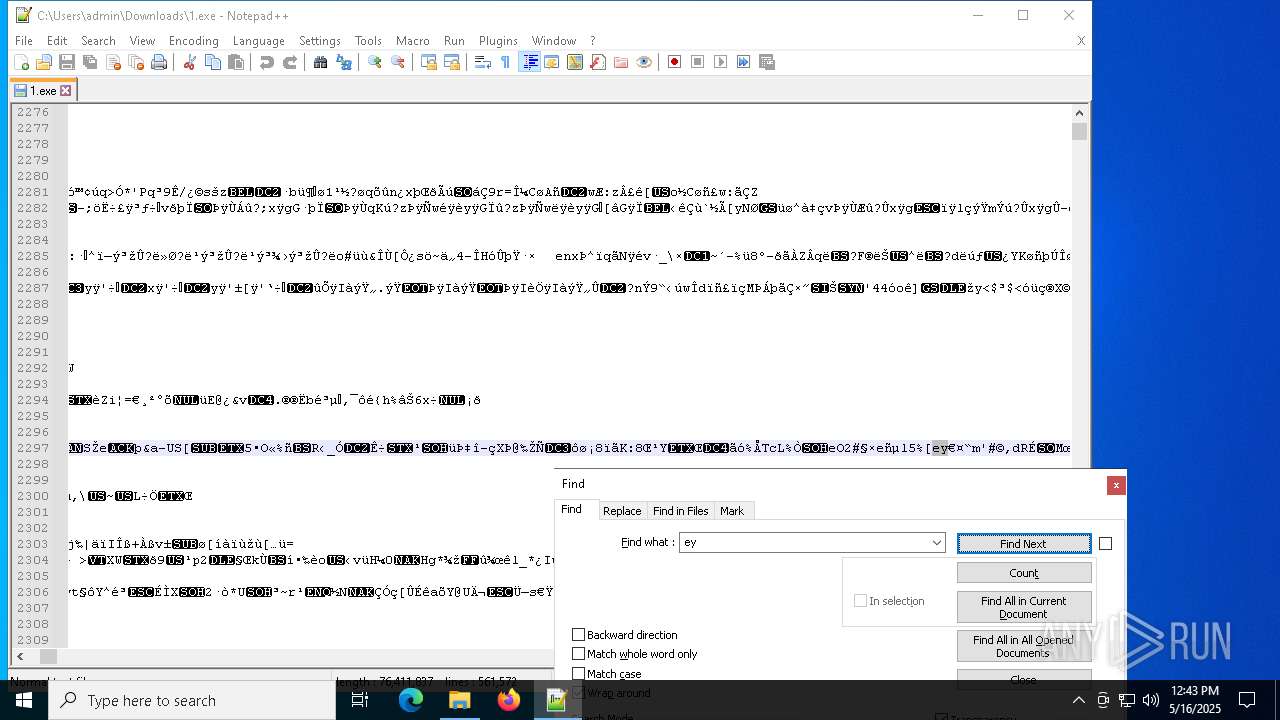Open the Windows Start menu
This screenshot has width=1280, height=720.
tap(24, 700)
